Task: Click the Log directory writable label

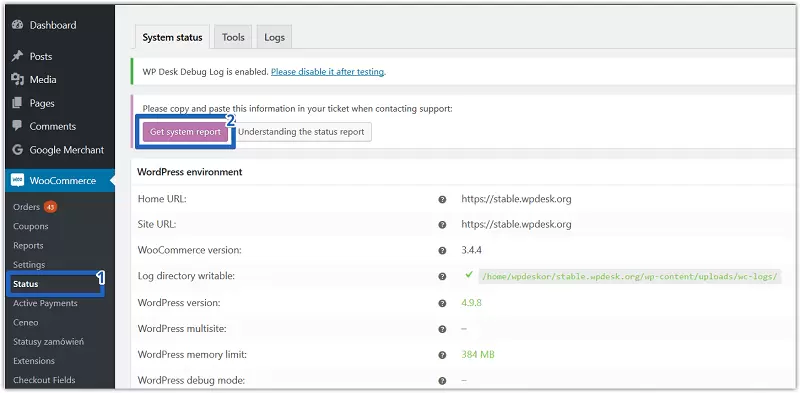Action: pos(186,276)
